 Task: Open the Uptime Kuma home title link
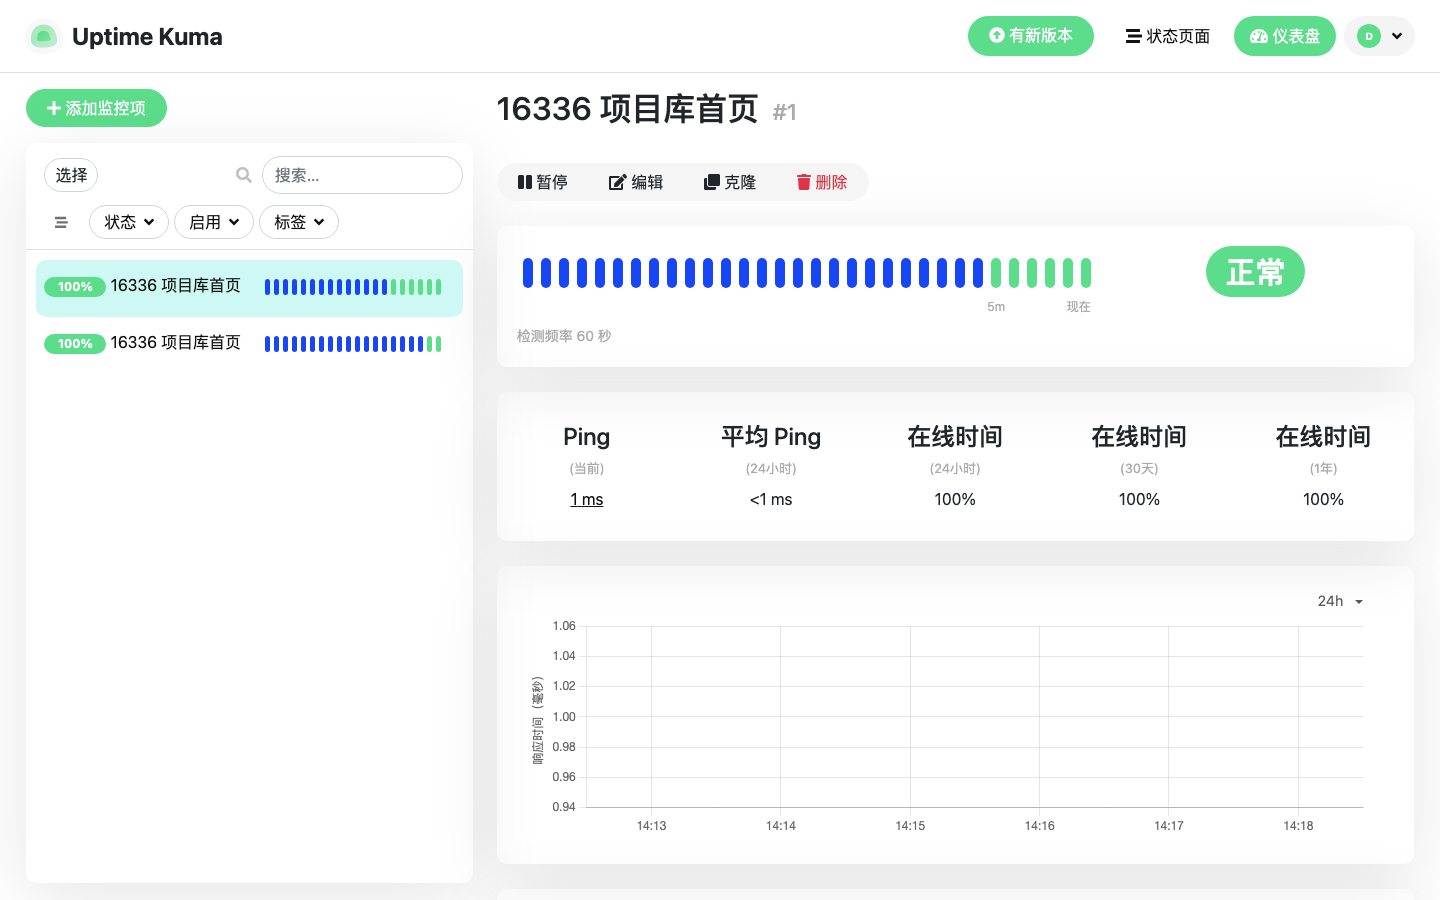pyautogui.click(x=147, y=37)
